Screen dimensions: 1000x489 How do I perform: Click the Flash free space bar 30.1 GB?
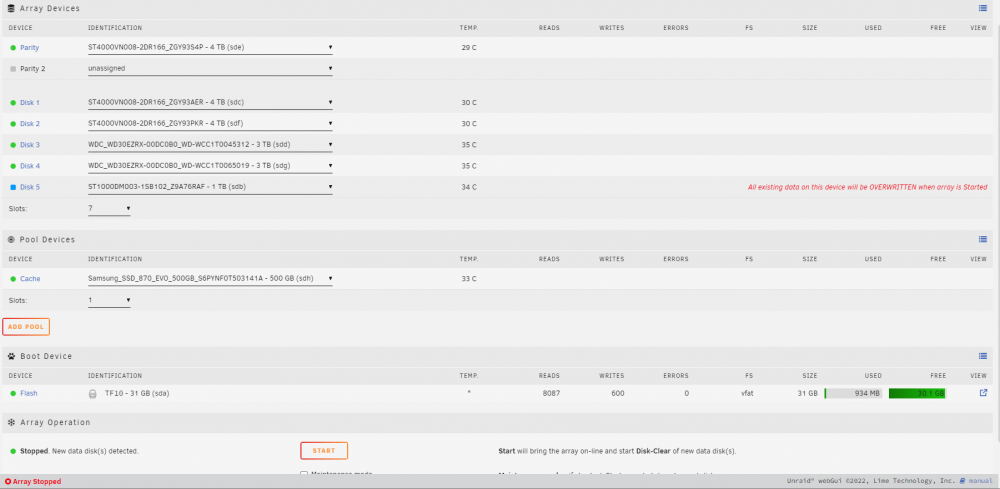click(x=917, y=393)
